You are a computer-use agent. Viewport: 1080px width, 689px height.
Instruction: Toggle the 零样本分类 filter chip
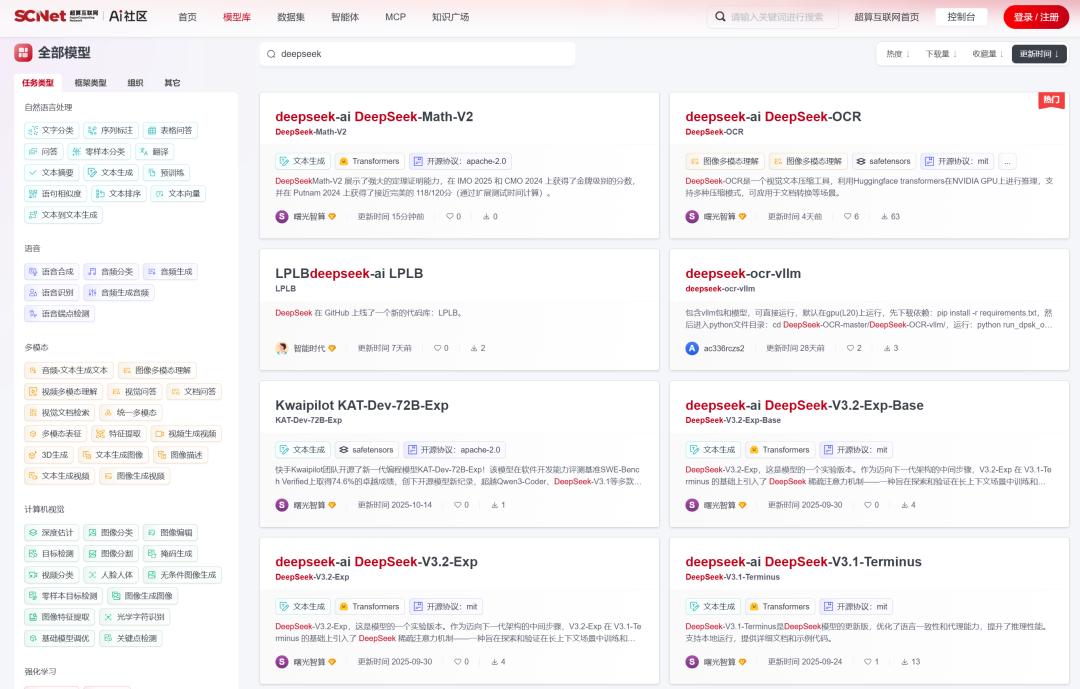[98, 152]
